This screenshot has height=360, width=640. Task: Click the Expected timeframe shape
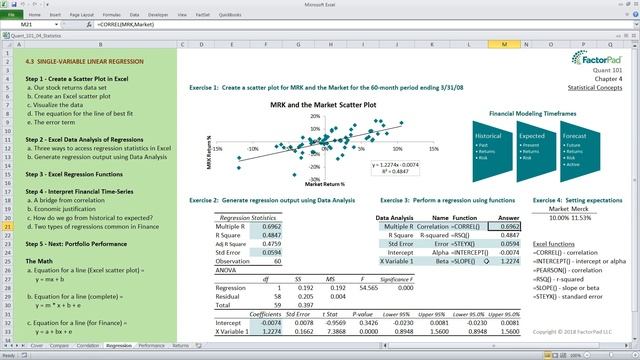[536, 151]
